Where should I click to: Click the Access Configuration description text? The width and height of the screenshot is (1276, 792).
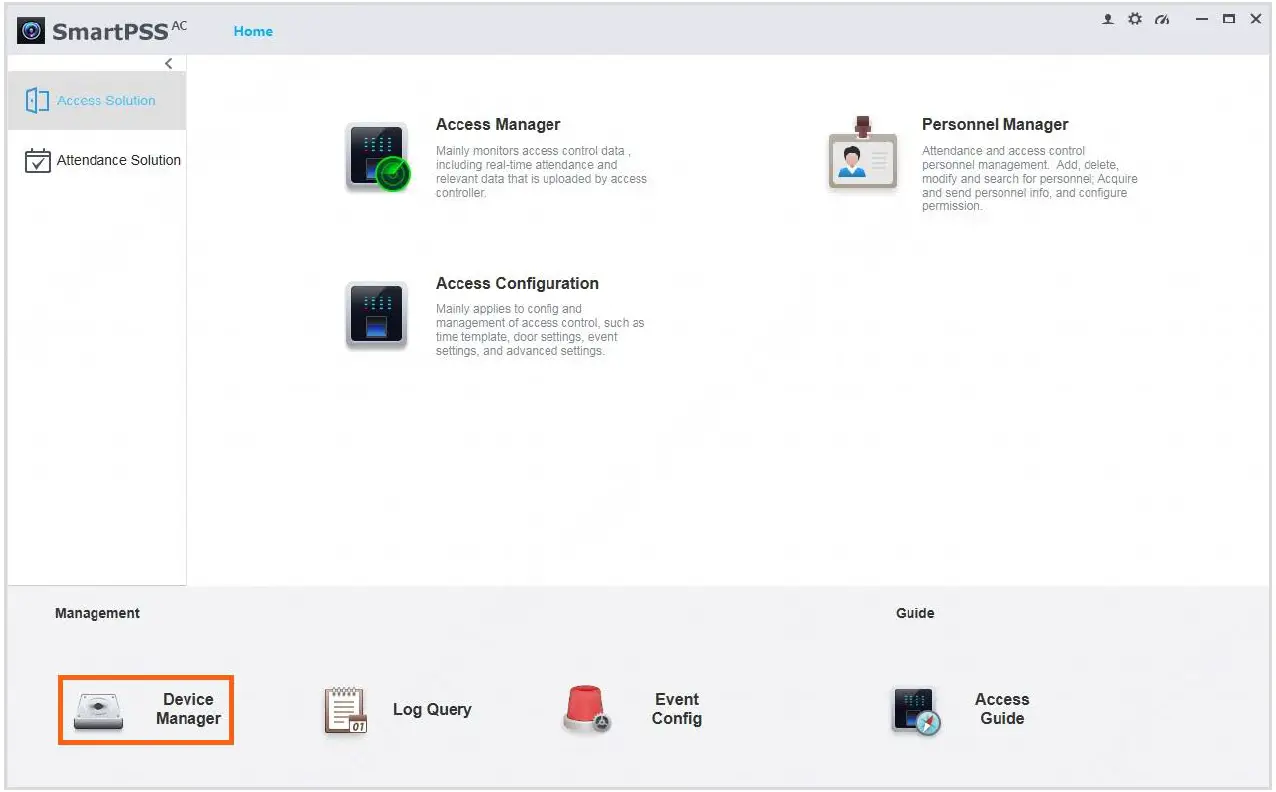tap(540, 330)
